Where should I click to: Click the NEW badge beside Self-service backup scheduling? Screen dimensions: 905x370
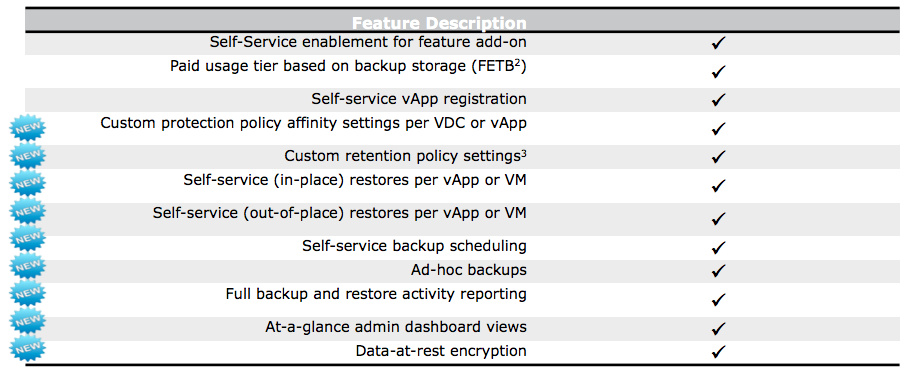28,238
